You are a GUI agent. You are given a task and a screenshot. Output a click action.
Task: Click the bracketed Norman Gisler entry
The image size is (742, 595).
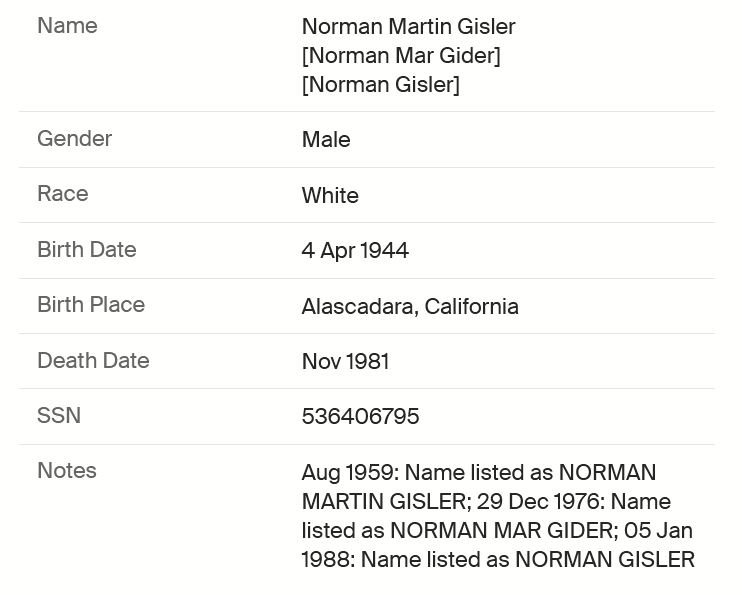pyautogui.click(x=380, y=85)
